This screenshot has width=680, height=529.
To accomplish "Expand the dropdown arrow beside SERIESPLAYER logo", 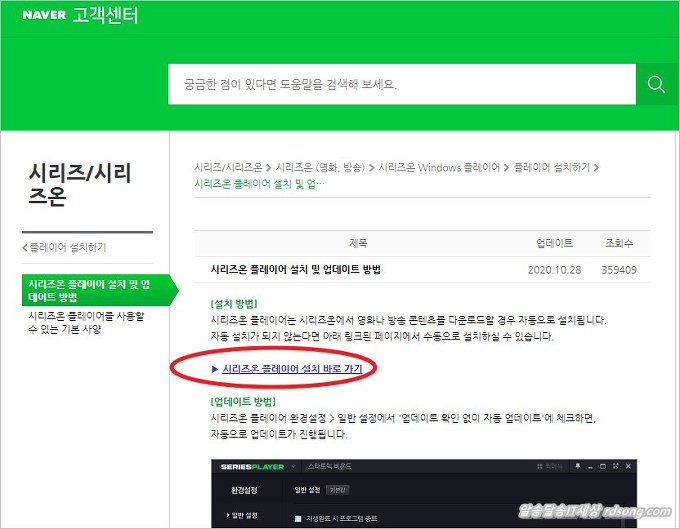I will pos(292,467).
